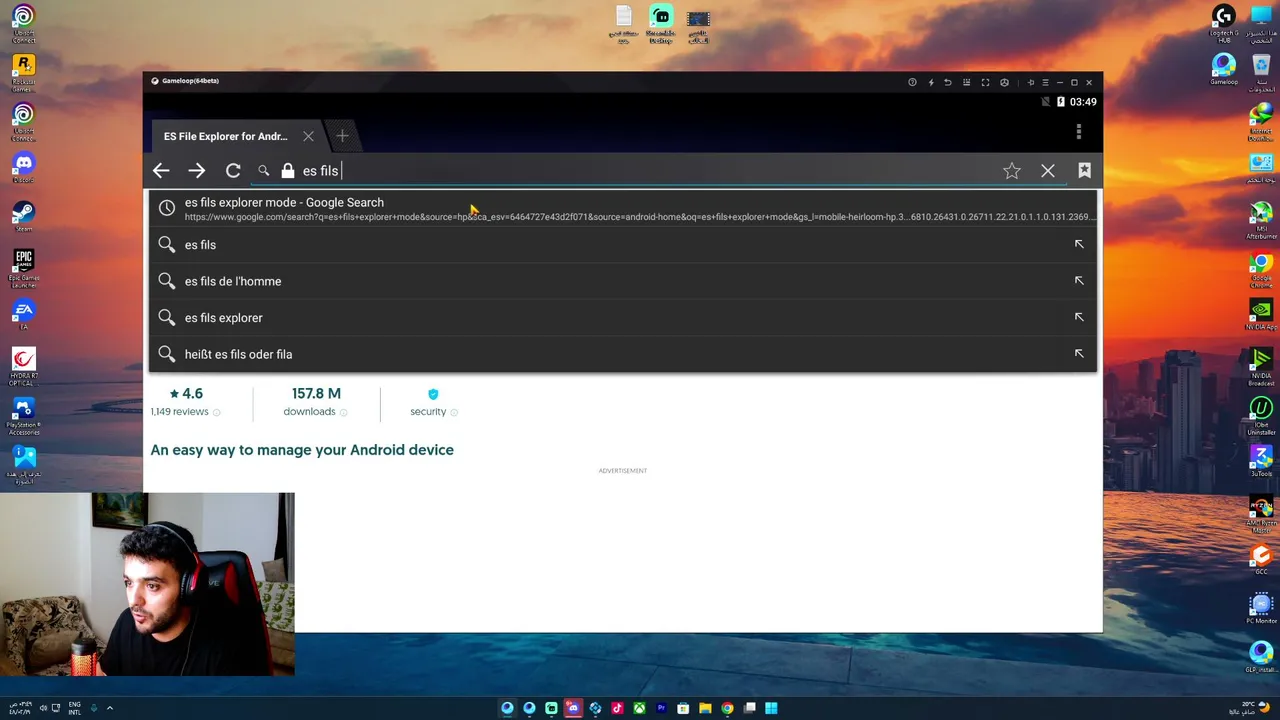Viewport: 1280px width, 720px height.
Task: Bookmark this page with the star icon
Action: pyautogui.click(x=1012, y=171)
